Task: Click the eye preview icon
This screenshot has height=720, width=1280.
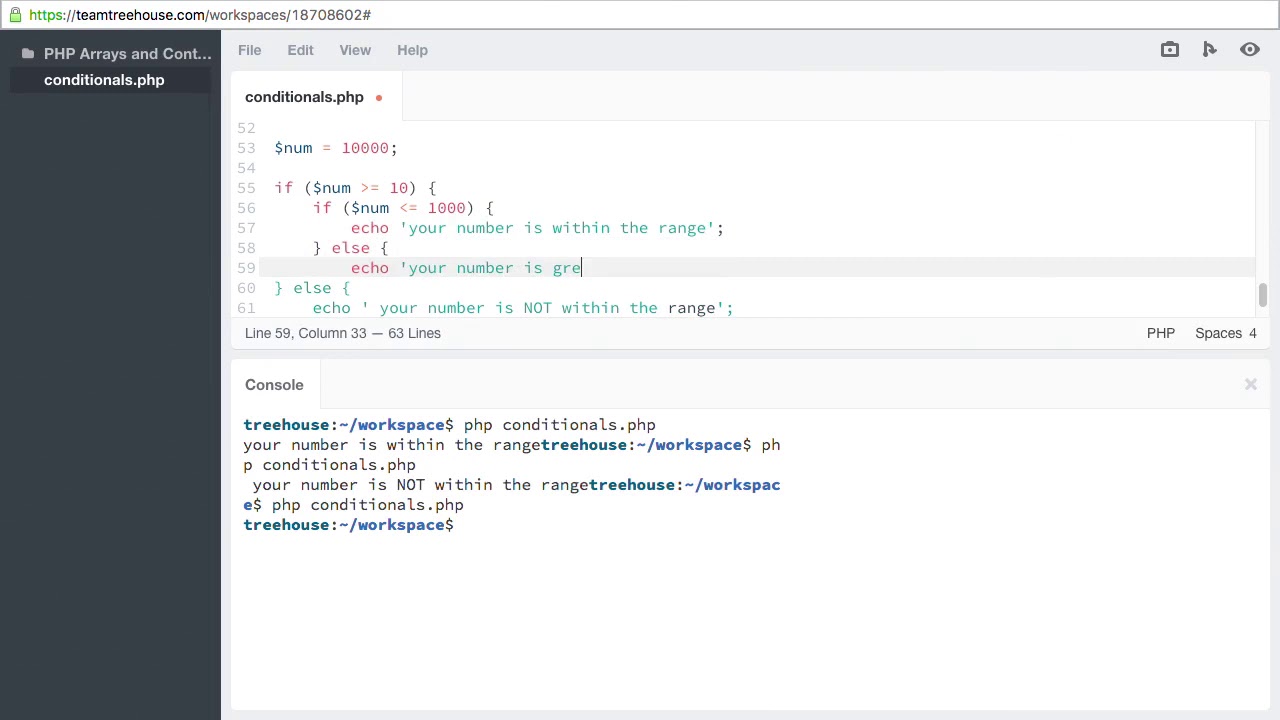Action: 1250,49
